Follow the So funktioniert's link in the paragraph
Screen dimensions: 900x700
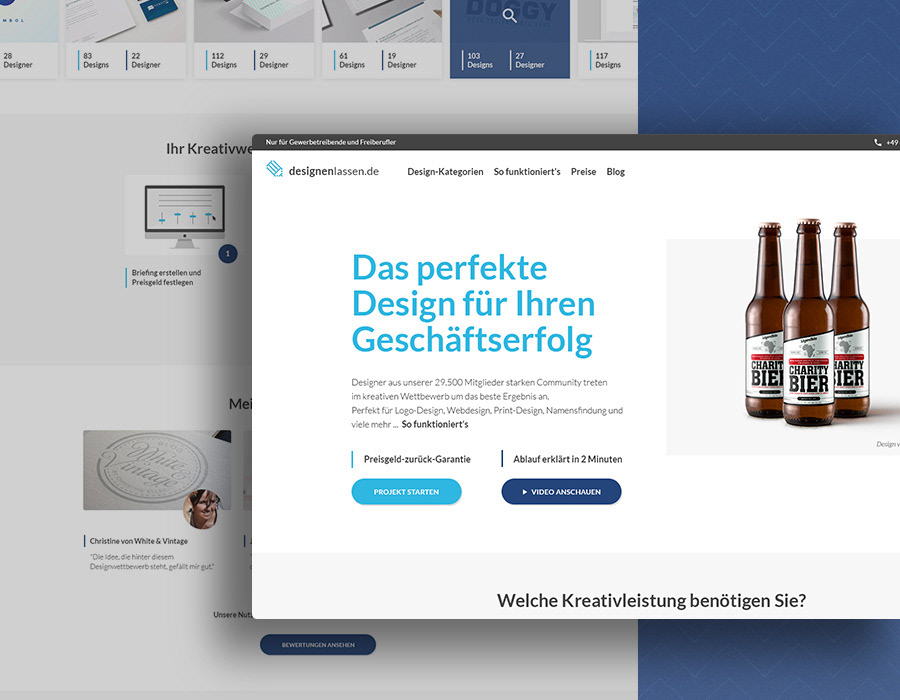point(435,424)
